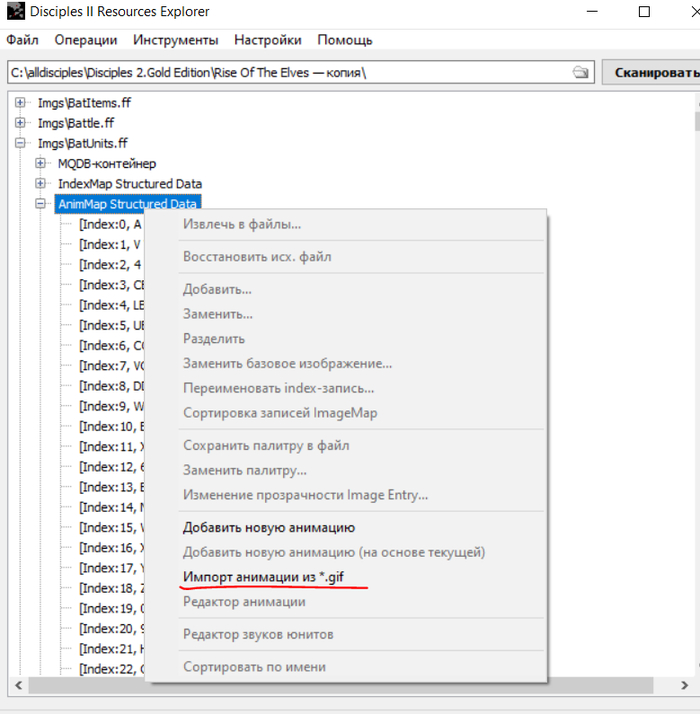Select the IndexMap Structured Data item
The height and width of the screenshot is (714, 700).
[129, 184]
